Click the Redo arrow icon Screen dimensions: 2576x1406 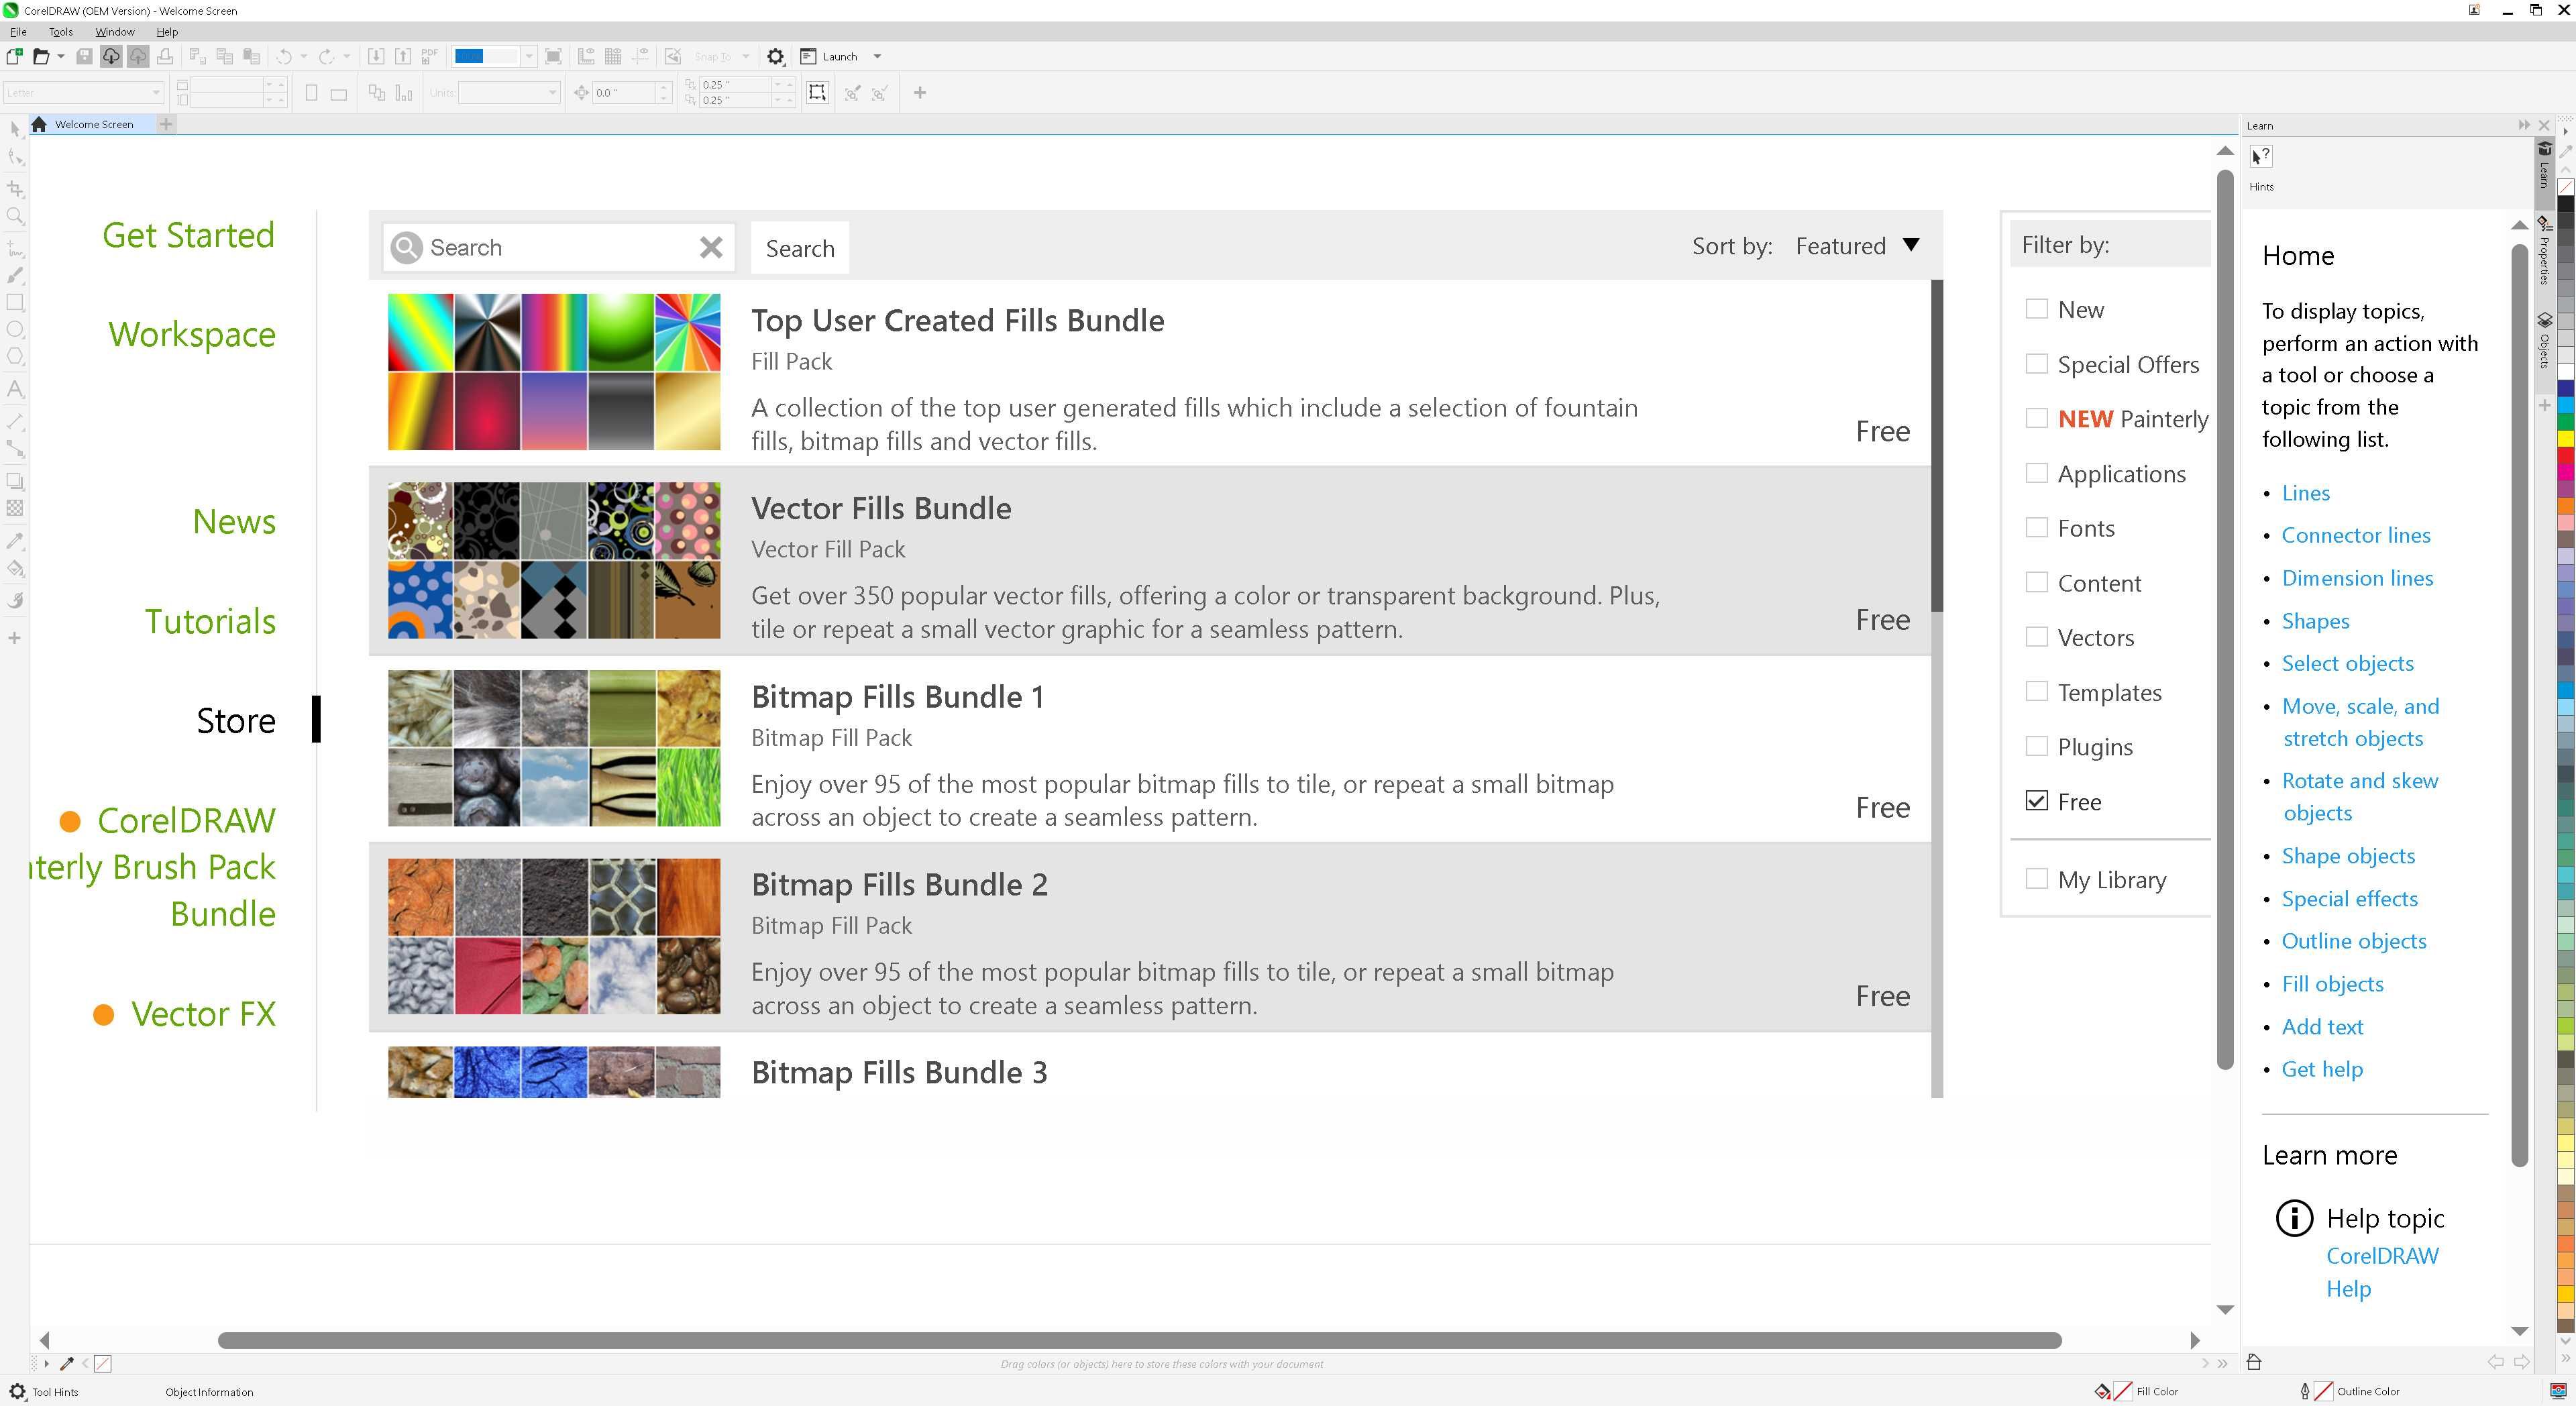click(327, 57)
